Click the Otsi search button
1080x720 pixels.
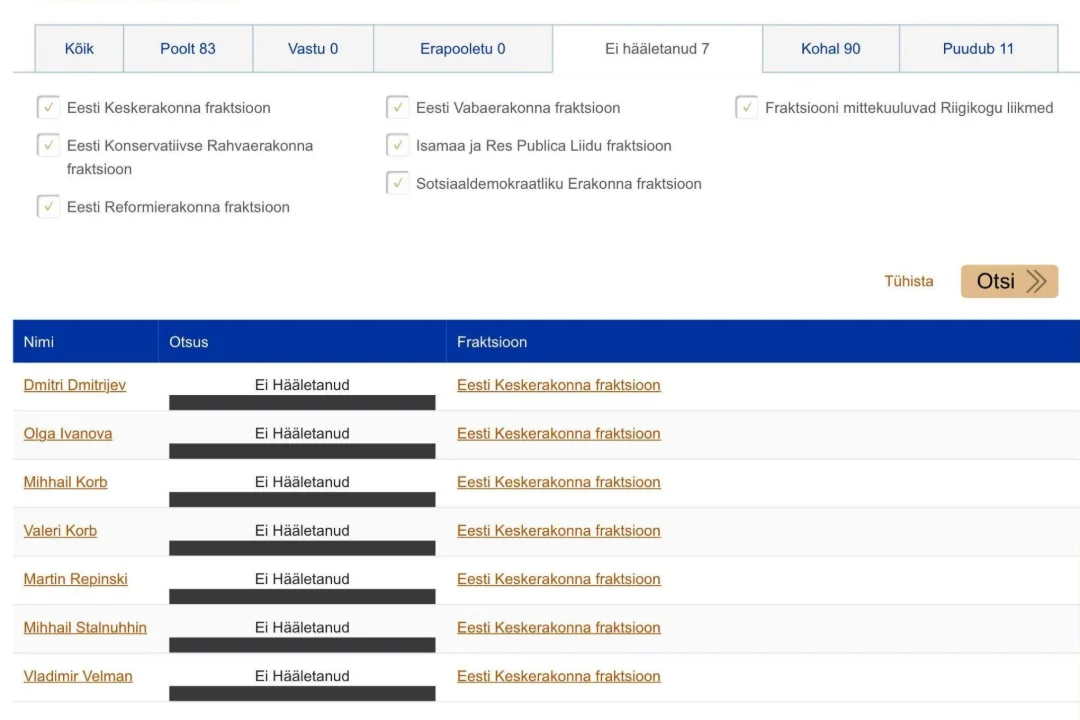pos(1009,281)
